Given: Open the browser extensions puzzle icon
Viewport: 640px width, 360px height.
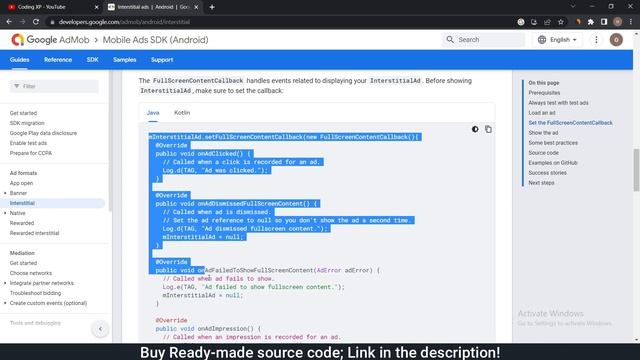Looking at the screenshot, I should click(x=591, y=22).
